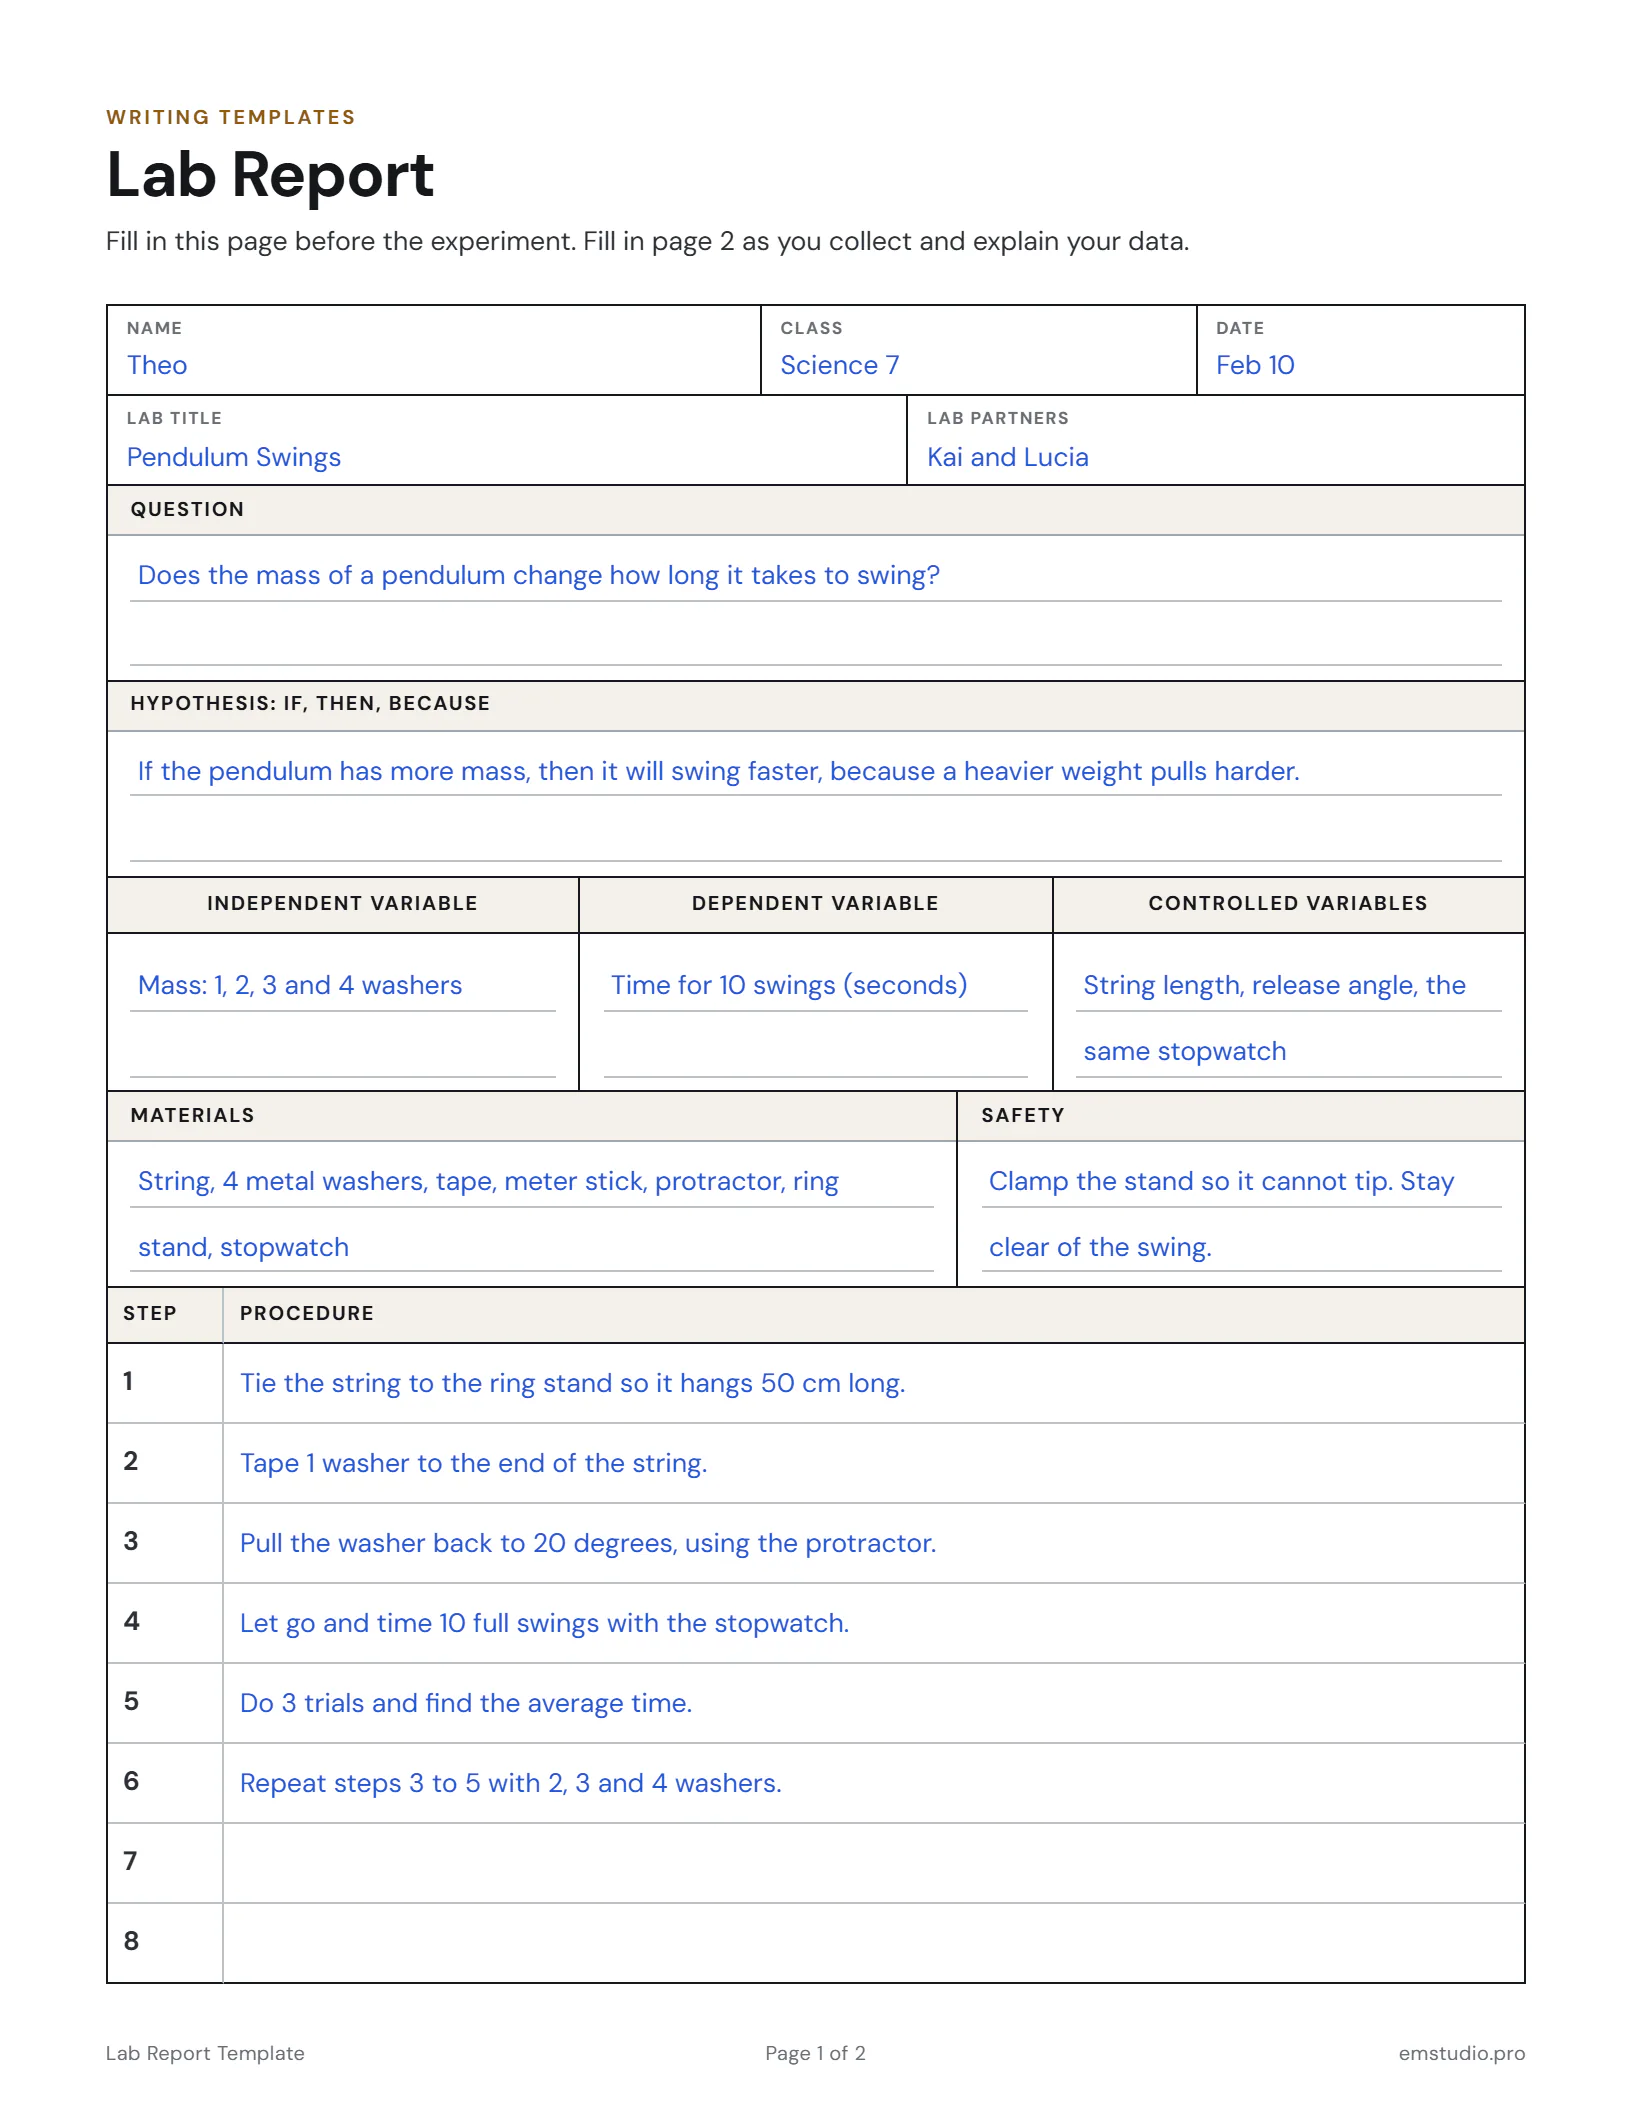Edit the Lab Title field "Pendulum Swings"
1632x2112 pixels.
[506, 440]
